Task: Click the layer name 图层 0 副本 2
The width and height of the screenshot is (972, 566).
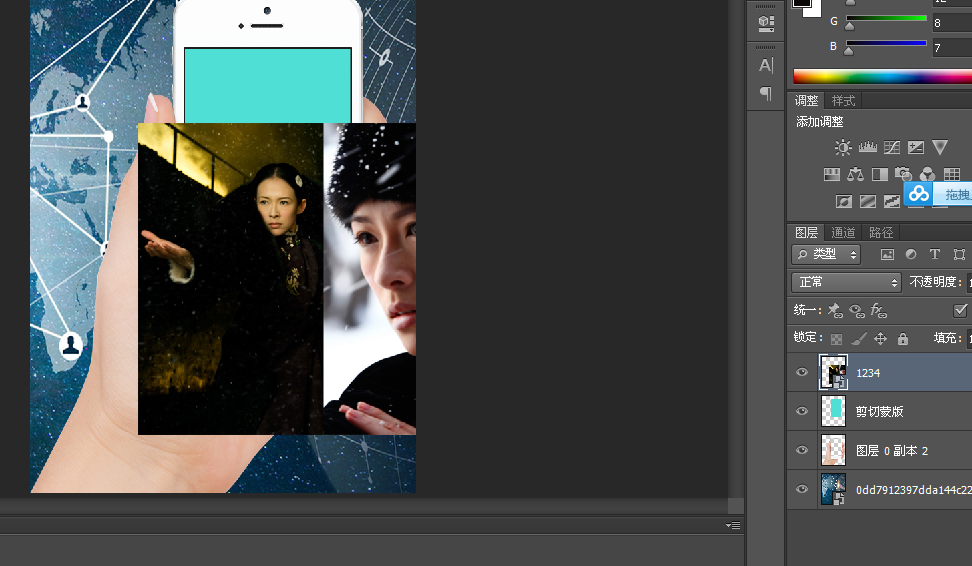Action: tap(892, 451)
